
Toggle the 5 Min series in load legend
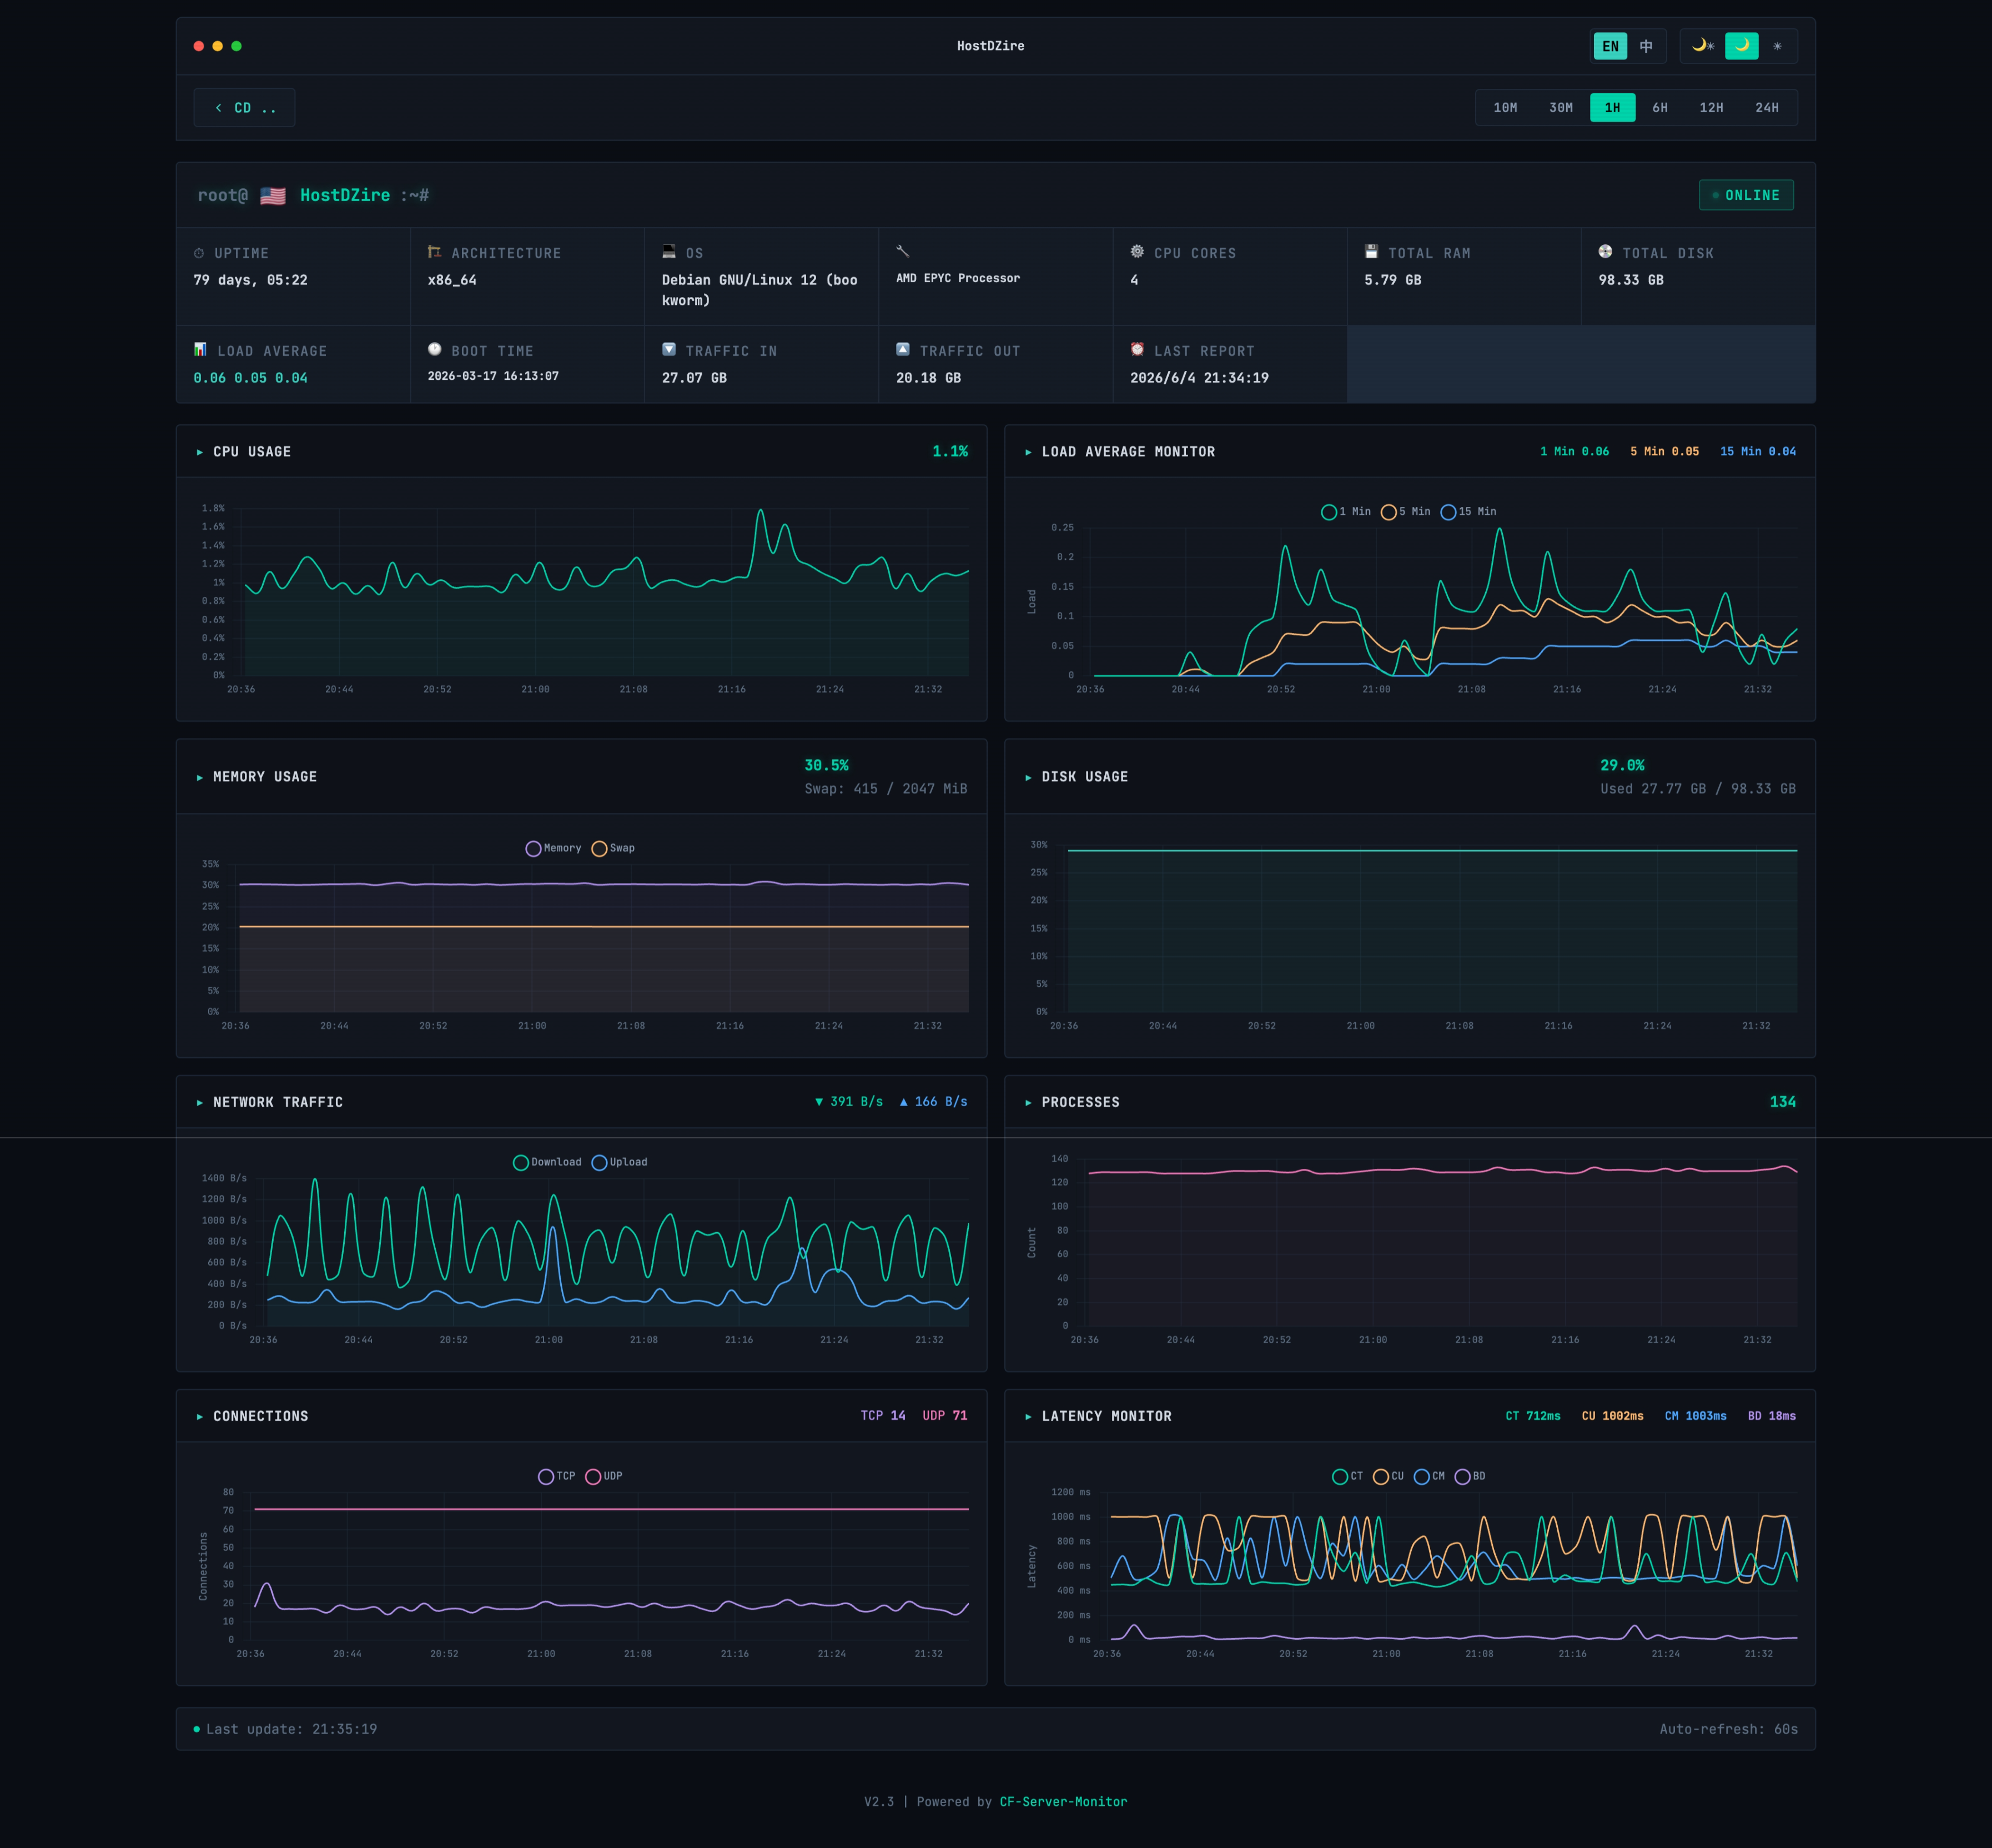click(x=1405, y=512)
